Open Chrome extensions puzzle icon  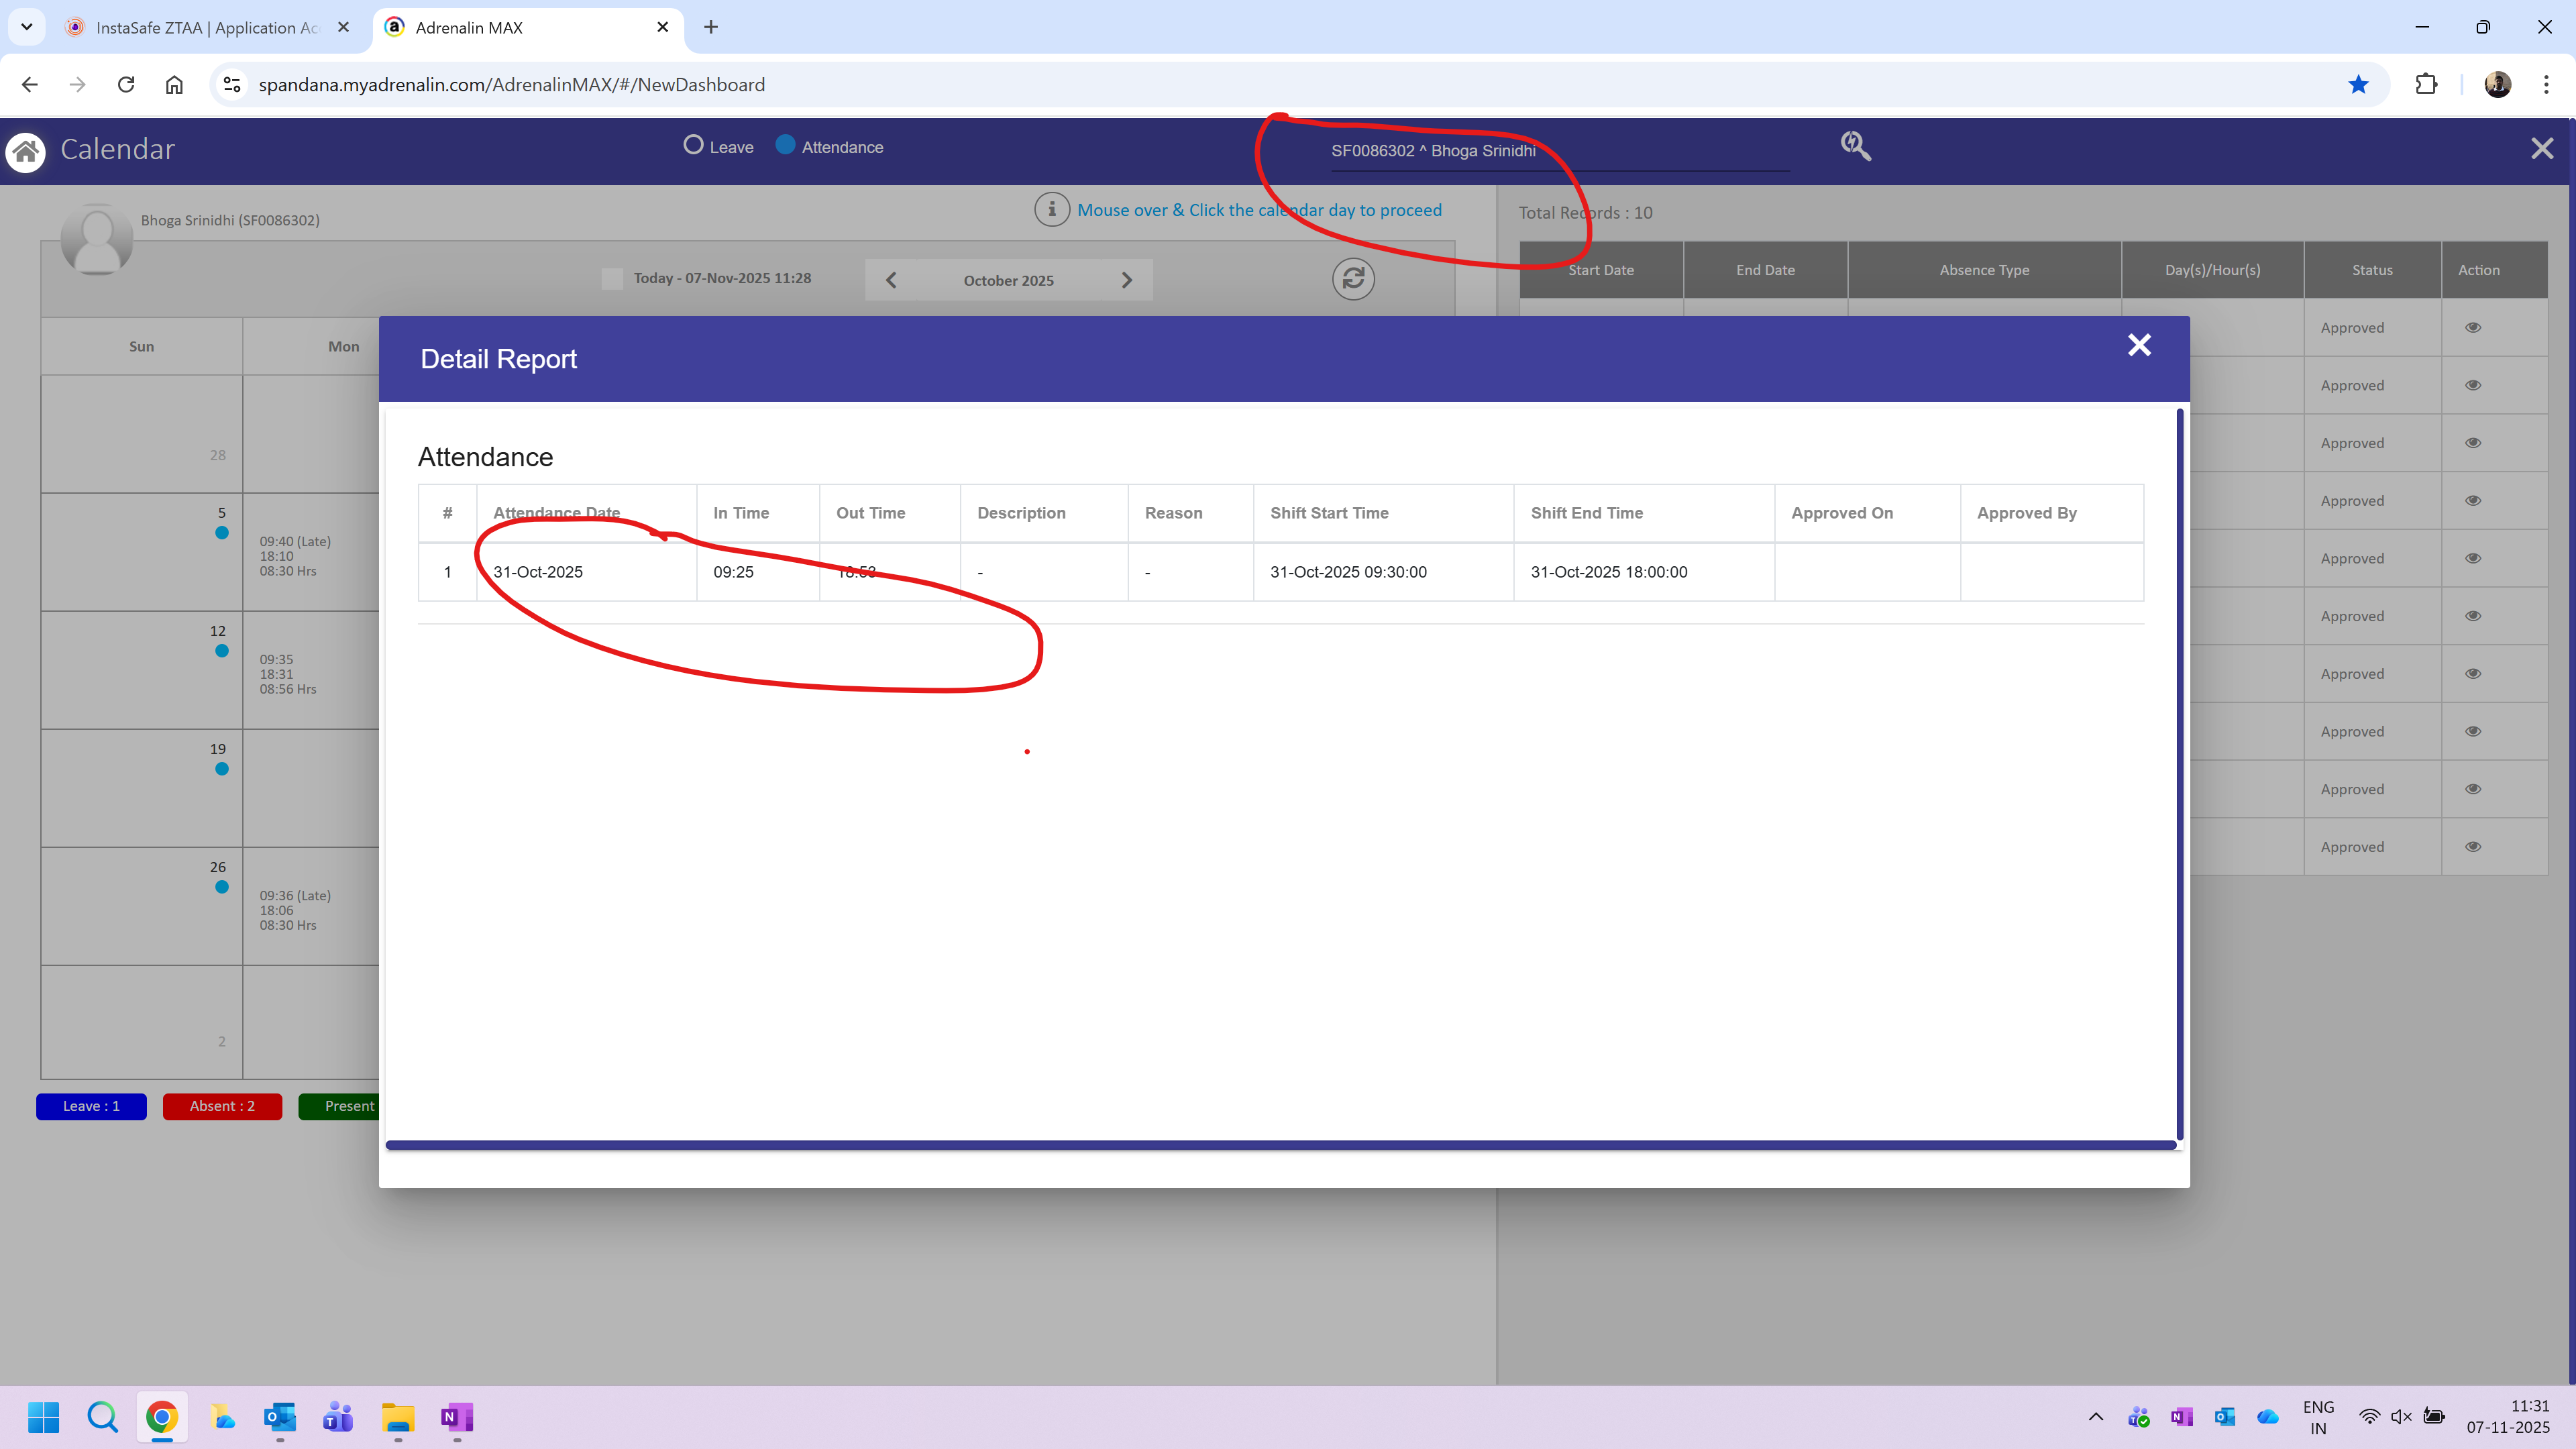(x=2425, y=85)
